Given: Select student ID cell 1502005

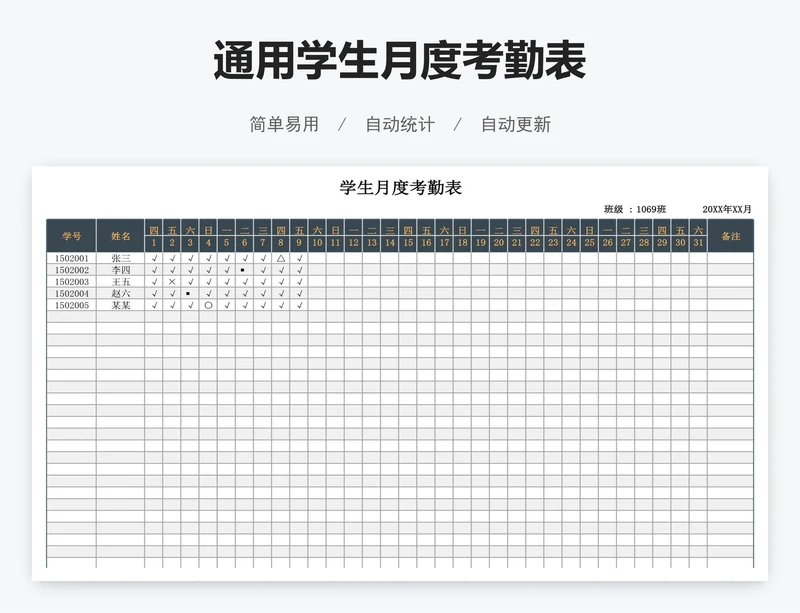Looking at the screenshot, I should pyautogui.click(x=71, y=305).
